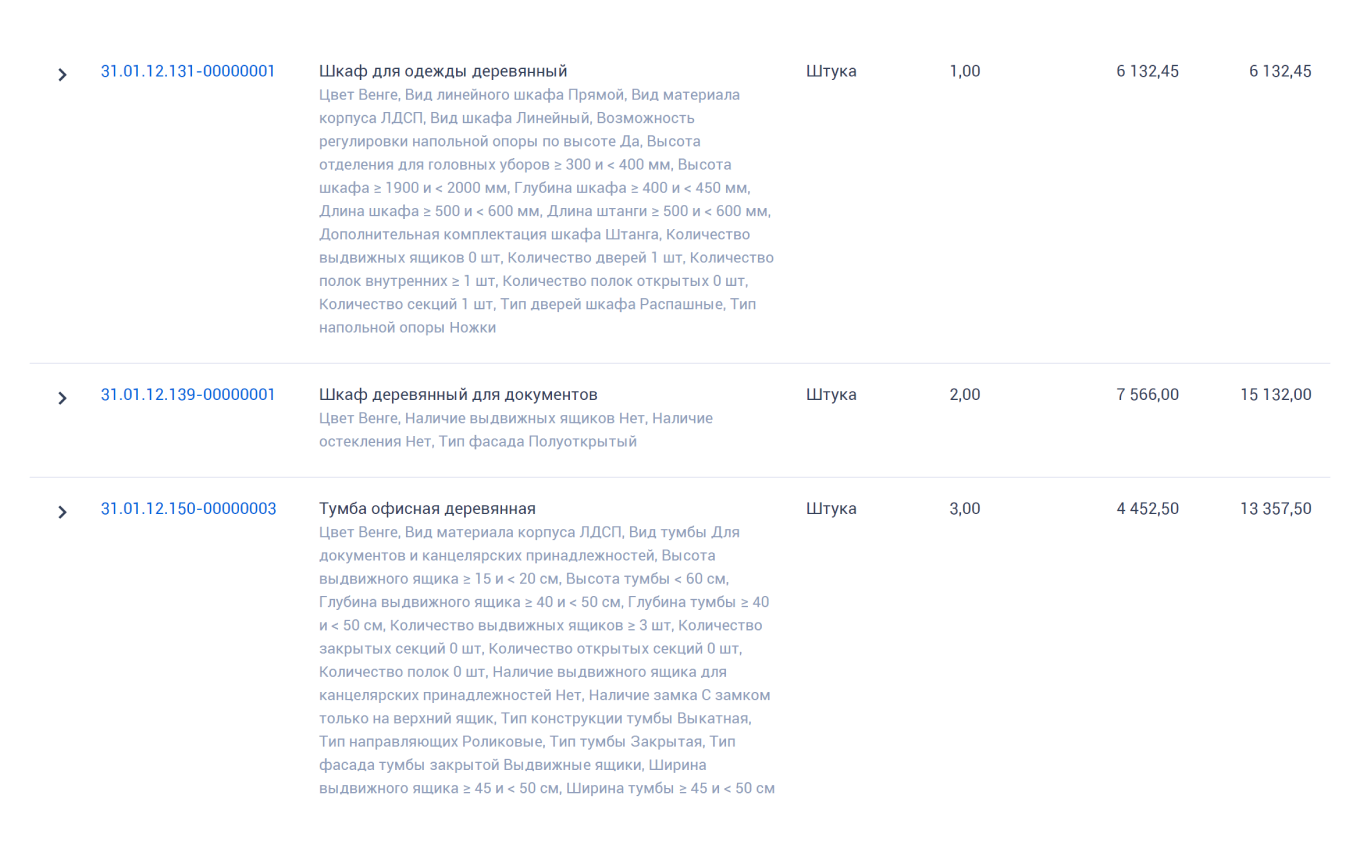This screenshot has width=1360, height=860.
Task: Expand the wooden document cabinet row
Action: [62, 398]
